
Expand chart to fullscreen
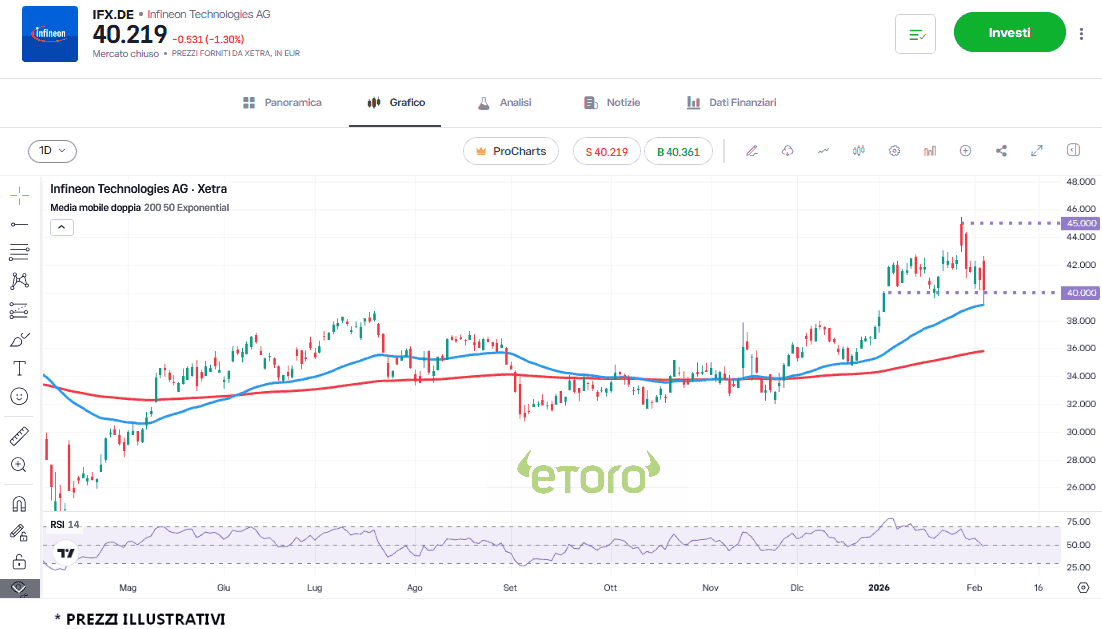[x=1037, y=151]
